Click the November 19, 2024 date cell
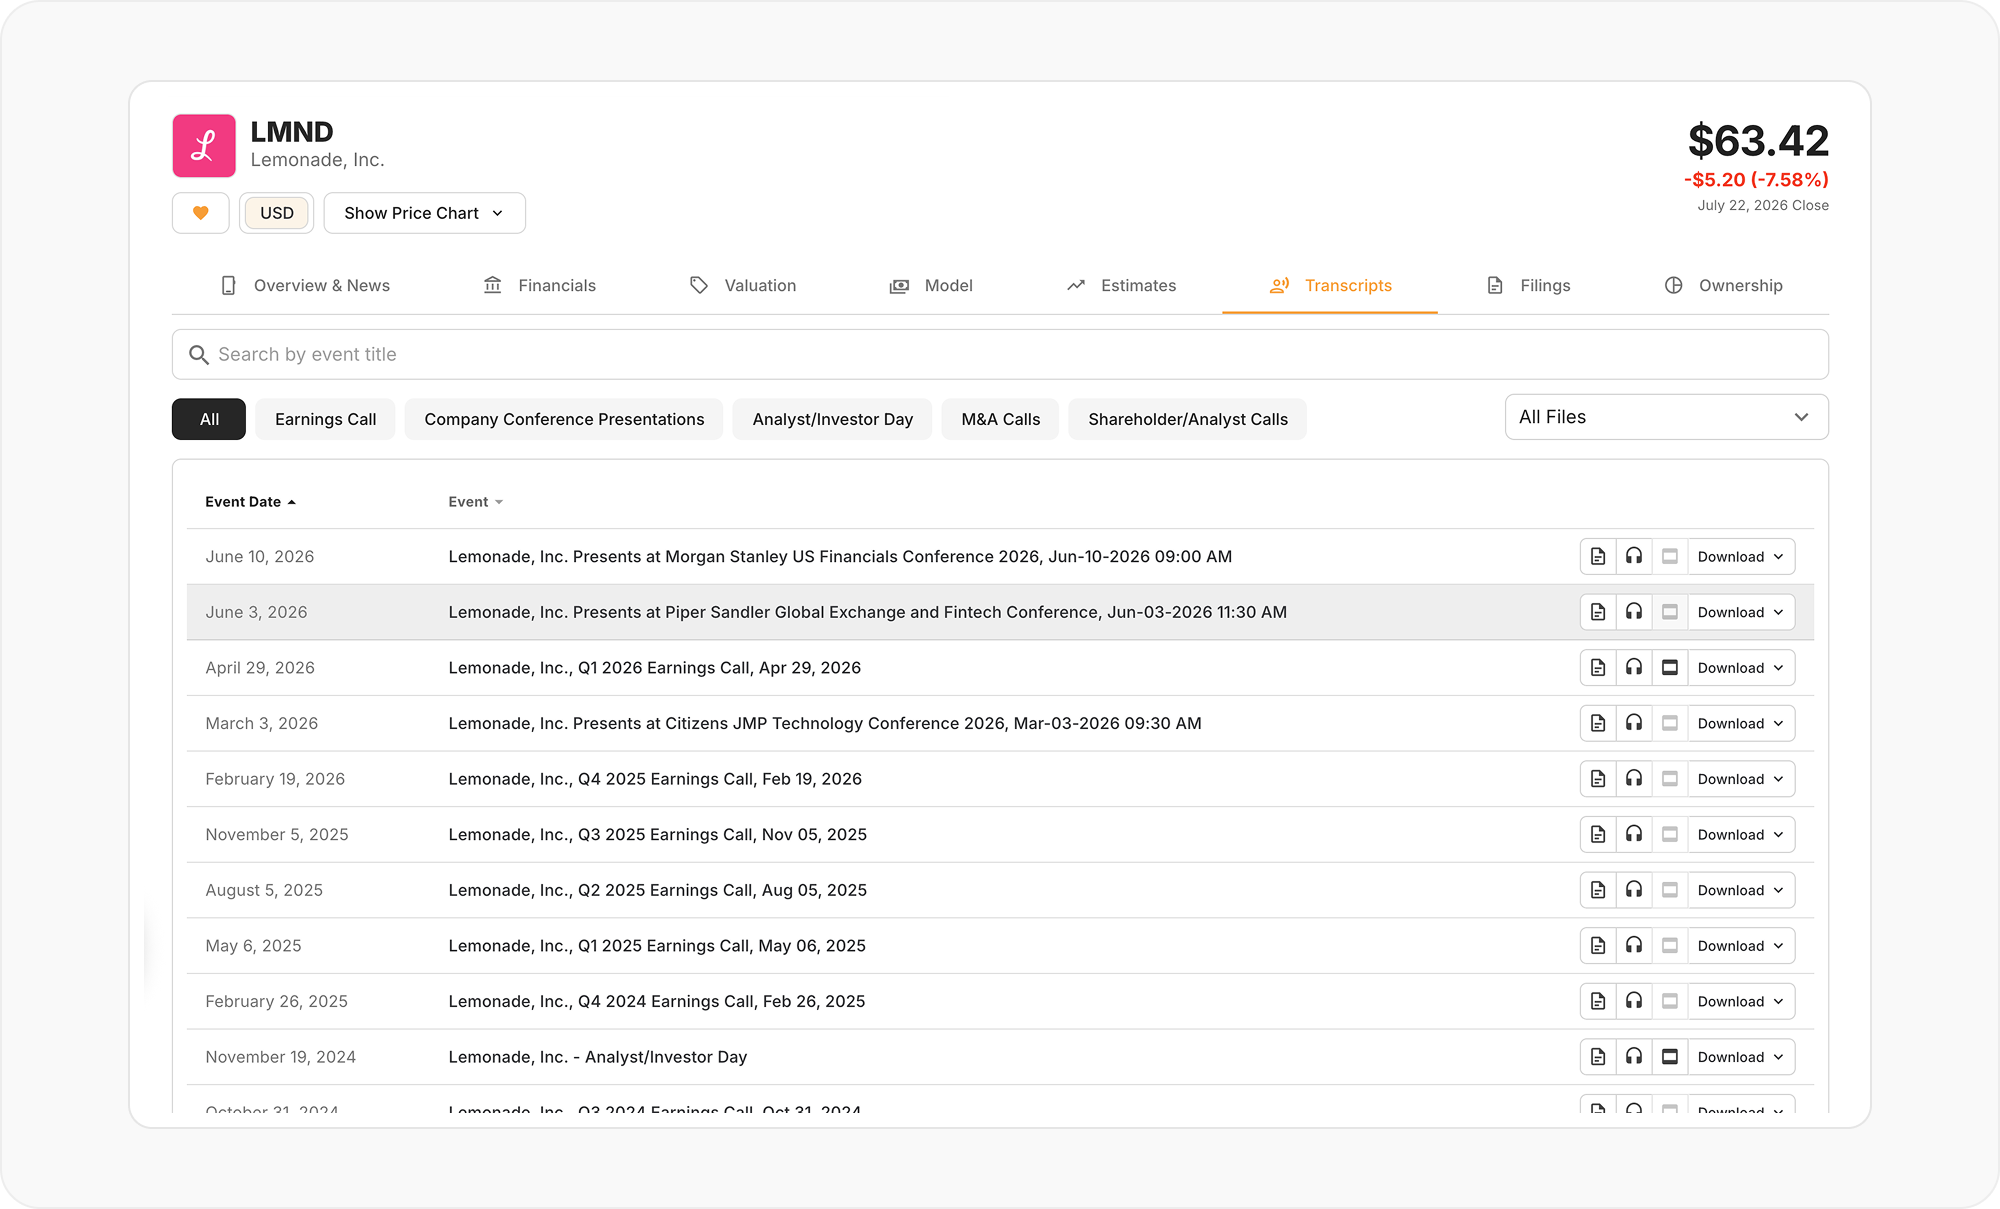 point(281,1057)
